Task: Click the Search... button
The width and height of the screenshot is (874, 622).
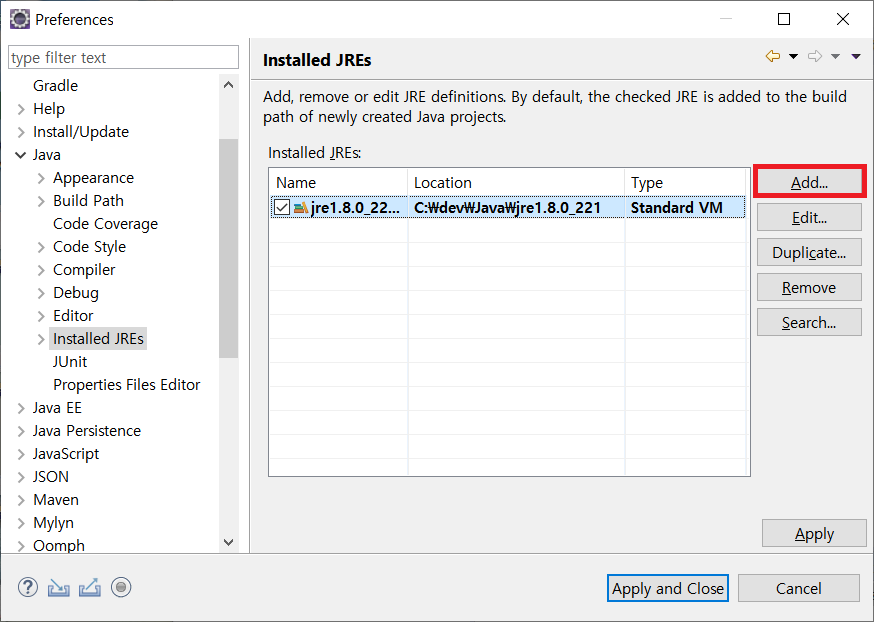Action: point(809,322)
